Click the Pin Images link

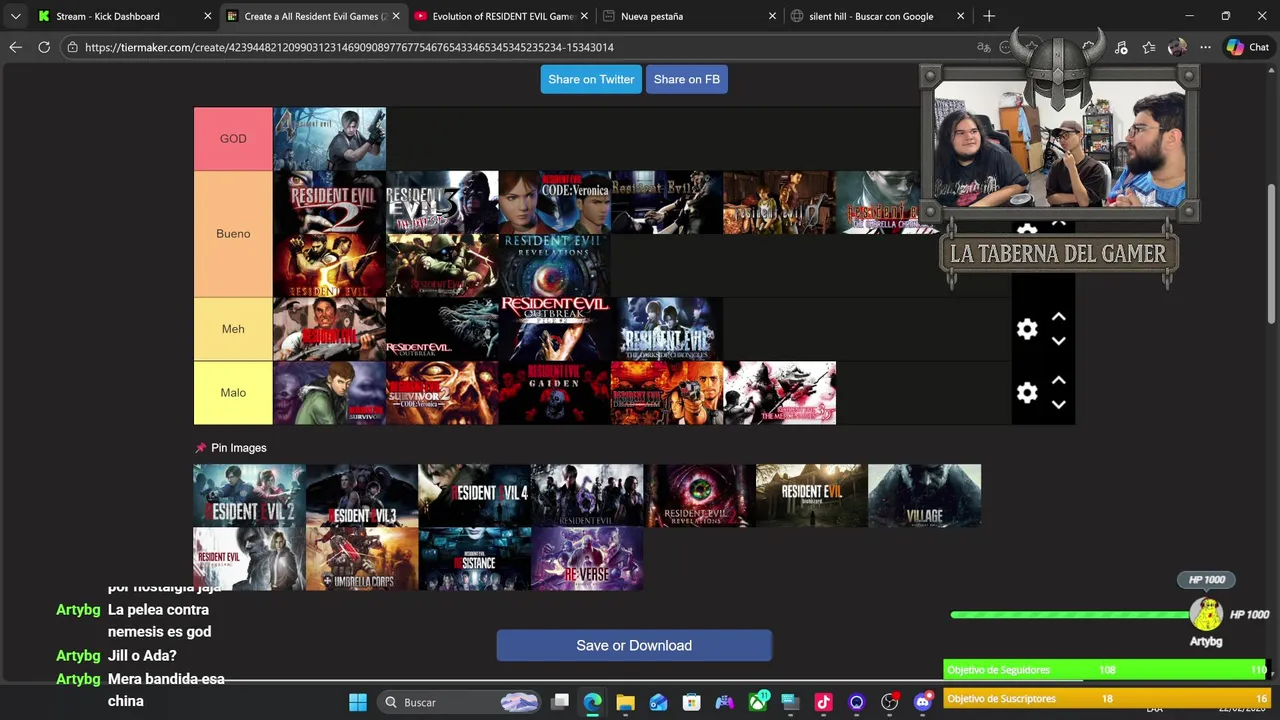click(230, 448)
